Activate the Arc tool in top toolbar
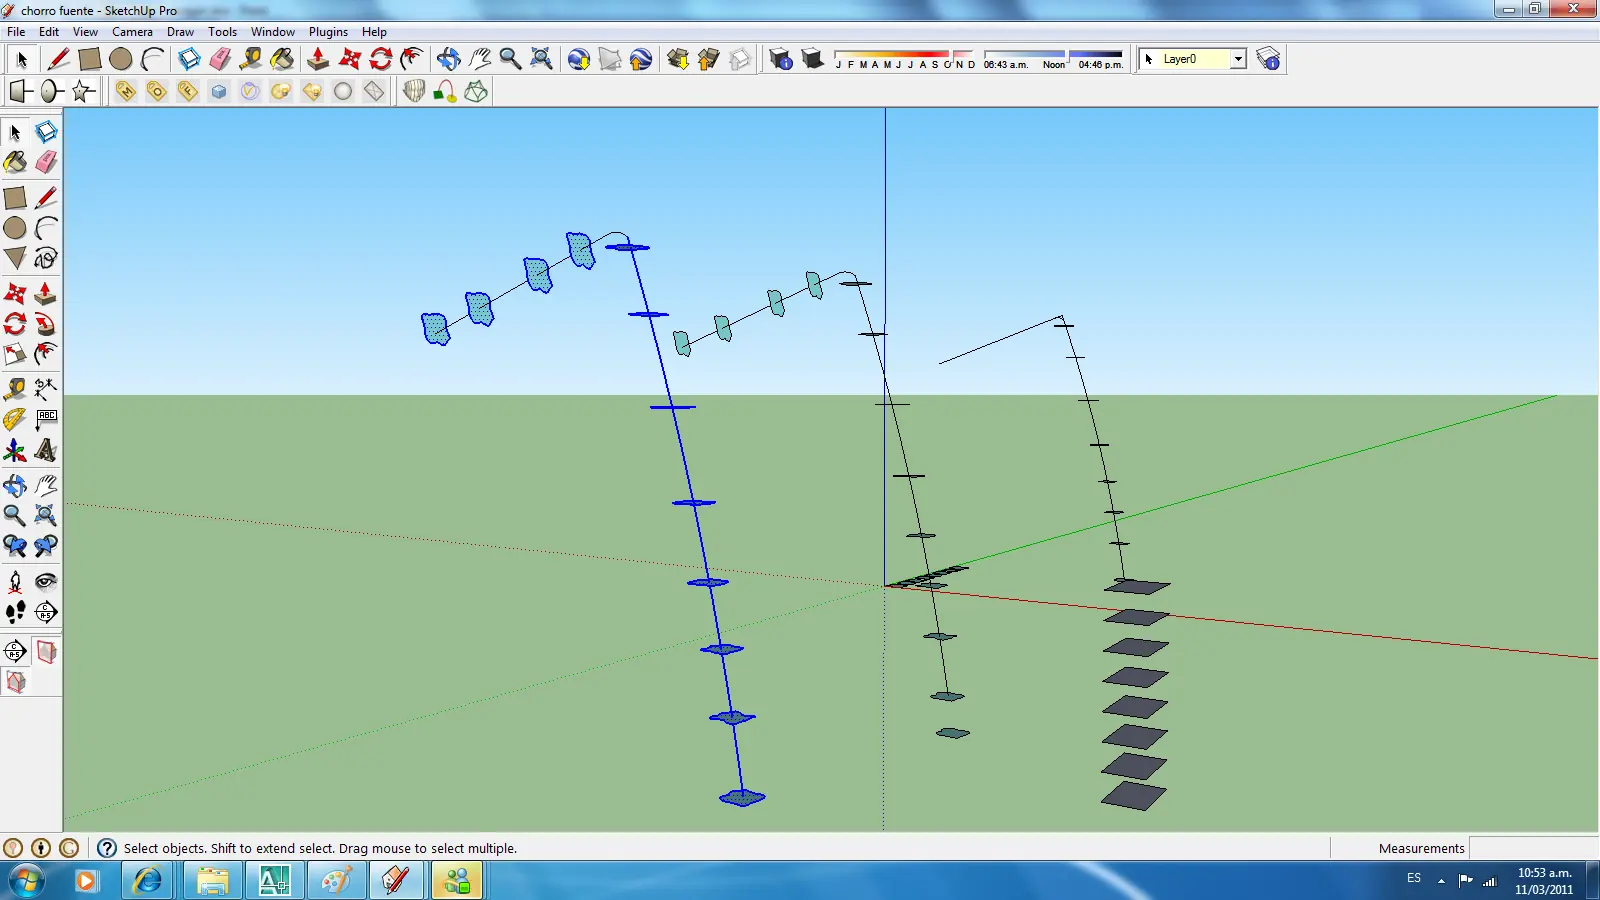Image resolution: width=1600 pixels, height=900 pixels. [152, 59]
